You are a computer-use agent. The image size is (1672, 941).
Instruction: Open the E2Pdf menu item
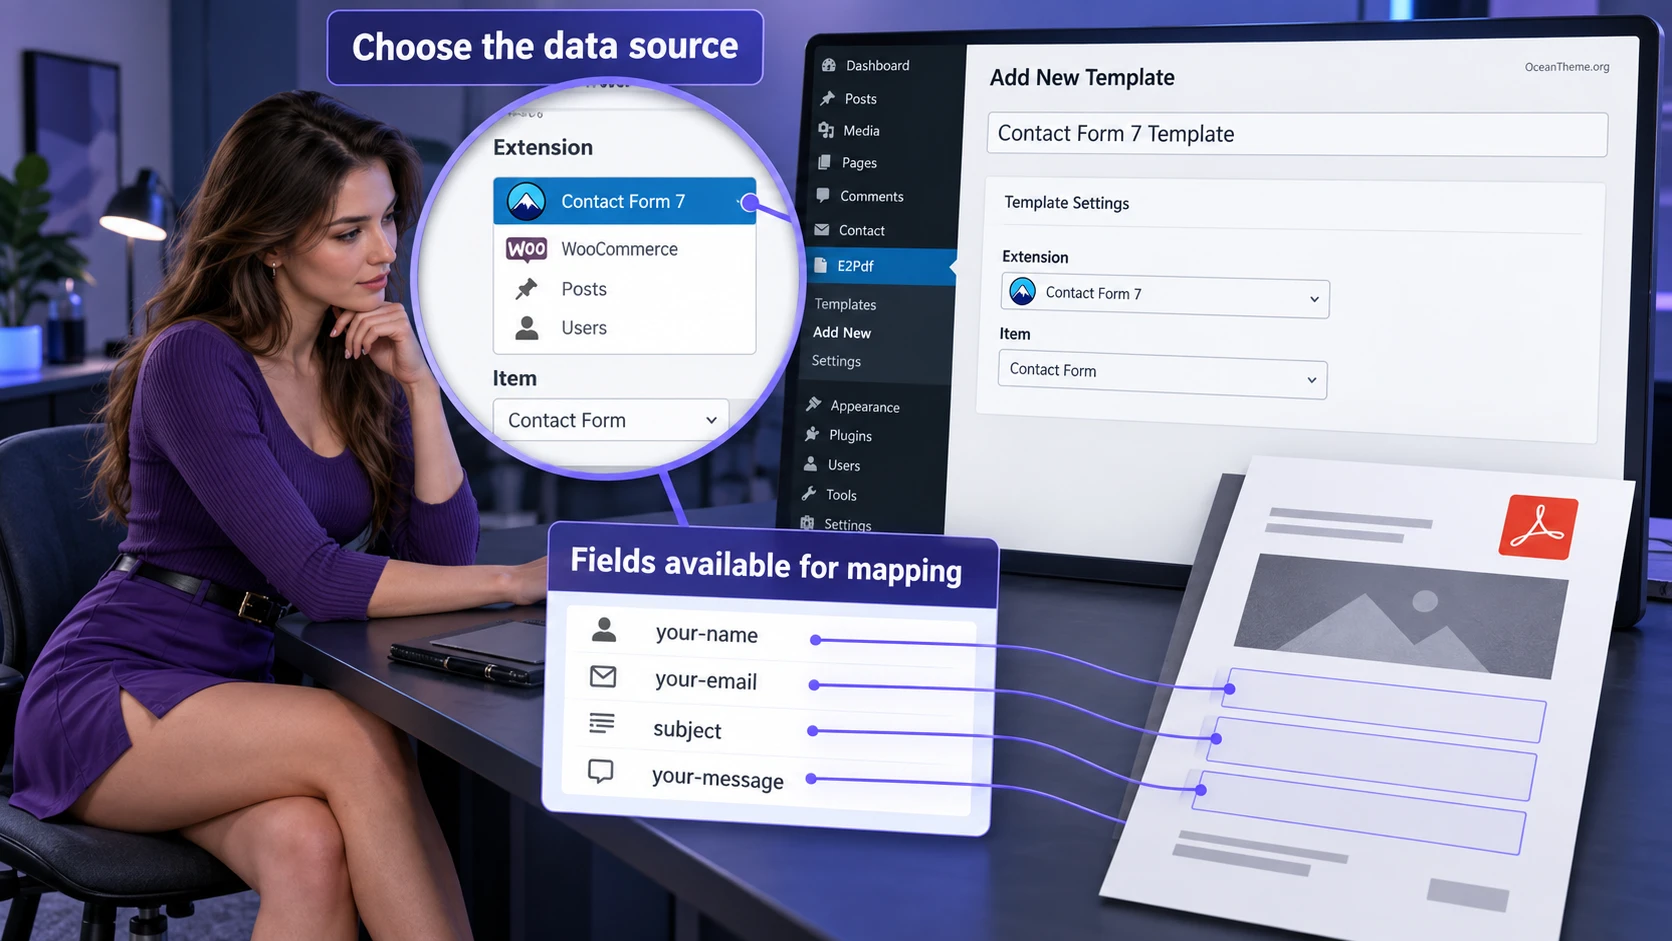point(879,266)
